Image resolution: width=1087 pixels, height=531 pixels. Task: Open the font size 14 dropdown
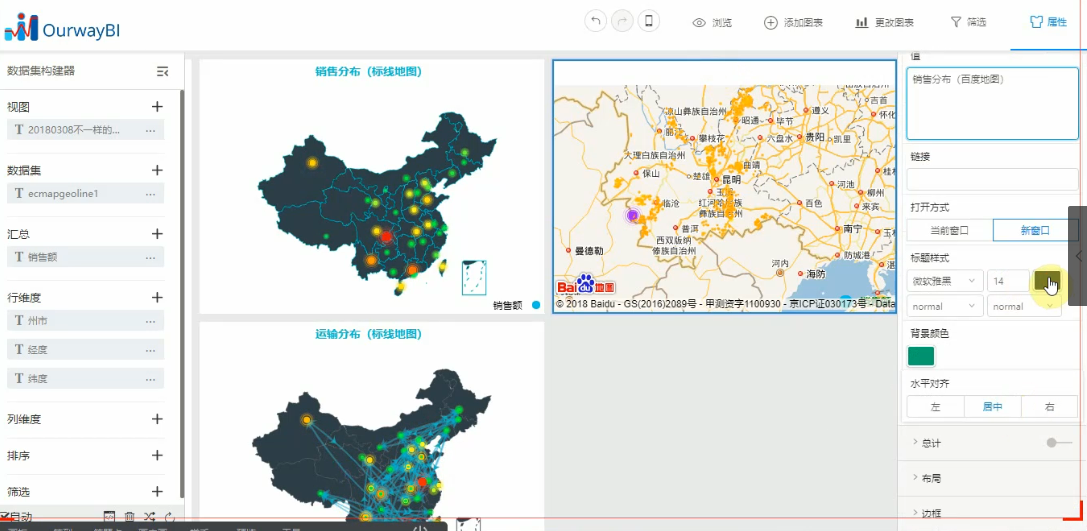[x=1008, y=281]
